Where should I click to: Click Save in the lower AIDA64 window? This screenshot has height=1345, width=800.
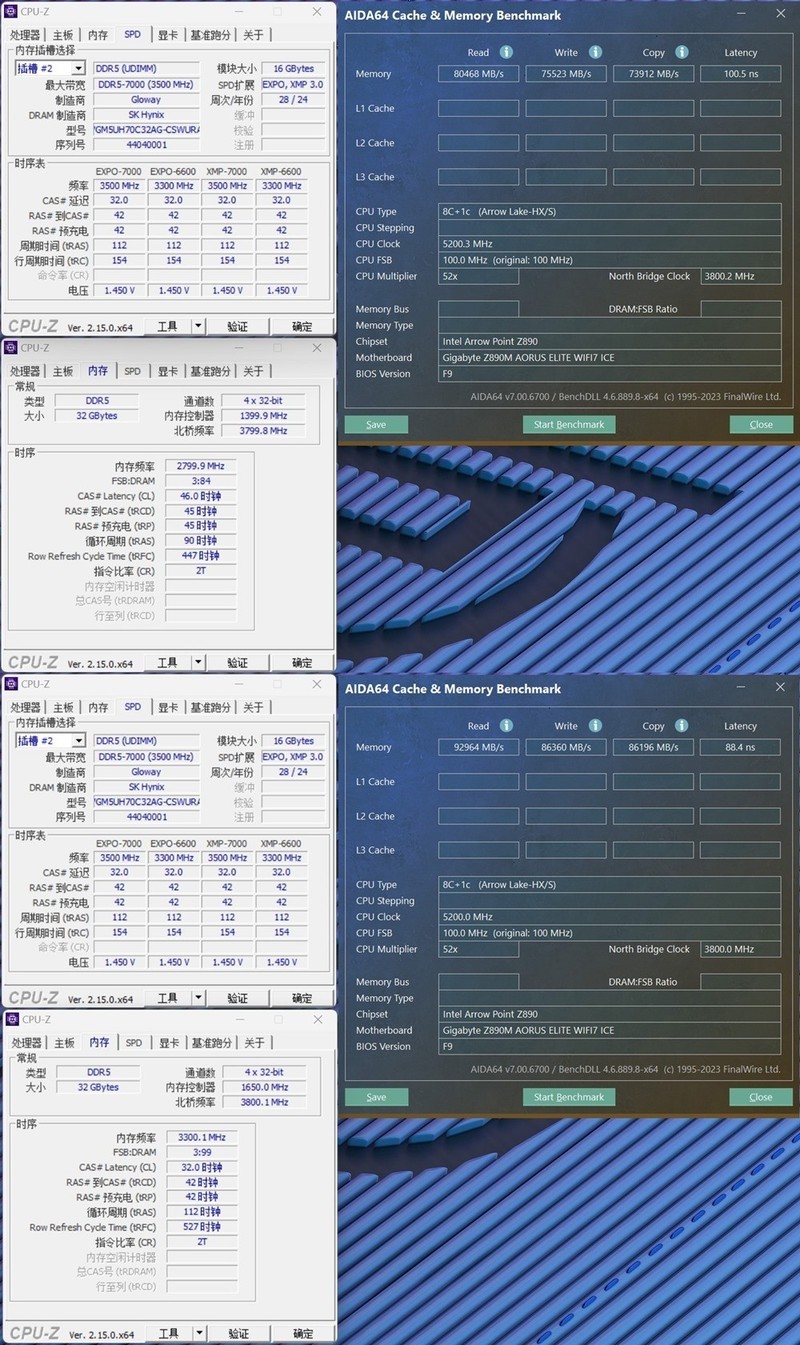tap(376, 1097)
